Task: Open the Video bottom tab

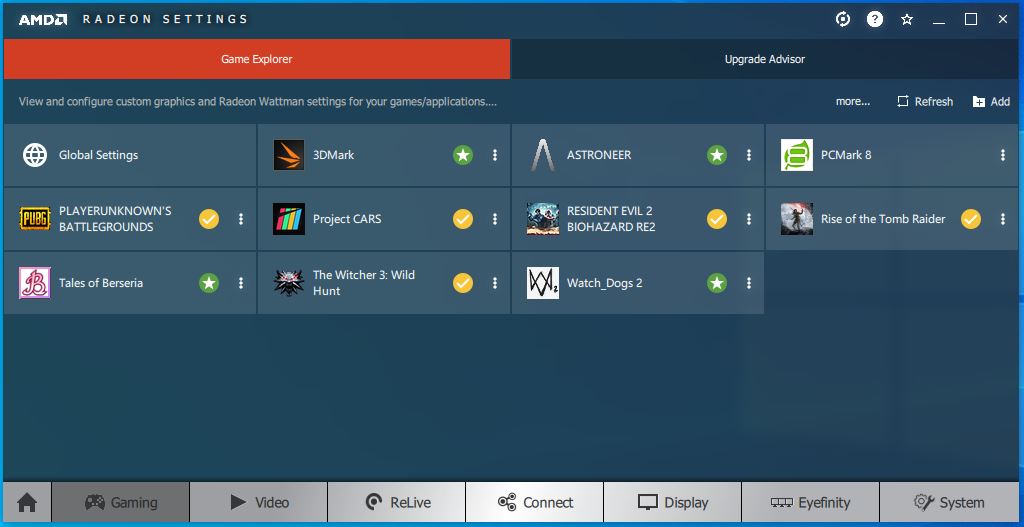Action: tap(259, 502)
